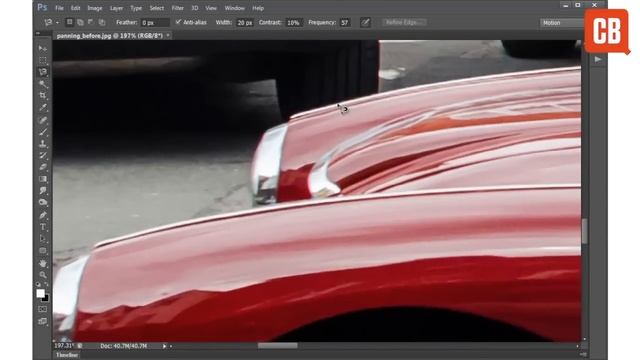Open the 3D menu
Image resolution: width=640 pixels, height=360 pixels.
tap(195, 8)
